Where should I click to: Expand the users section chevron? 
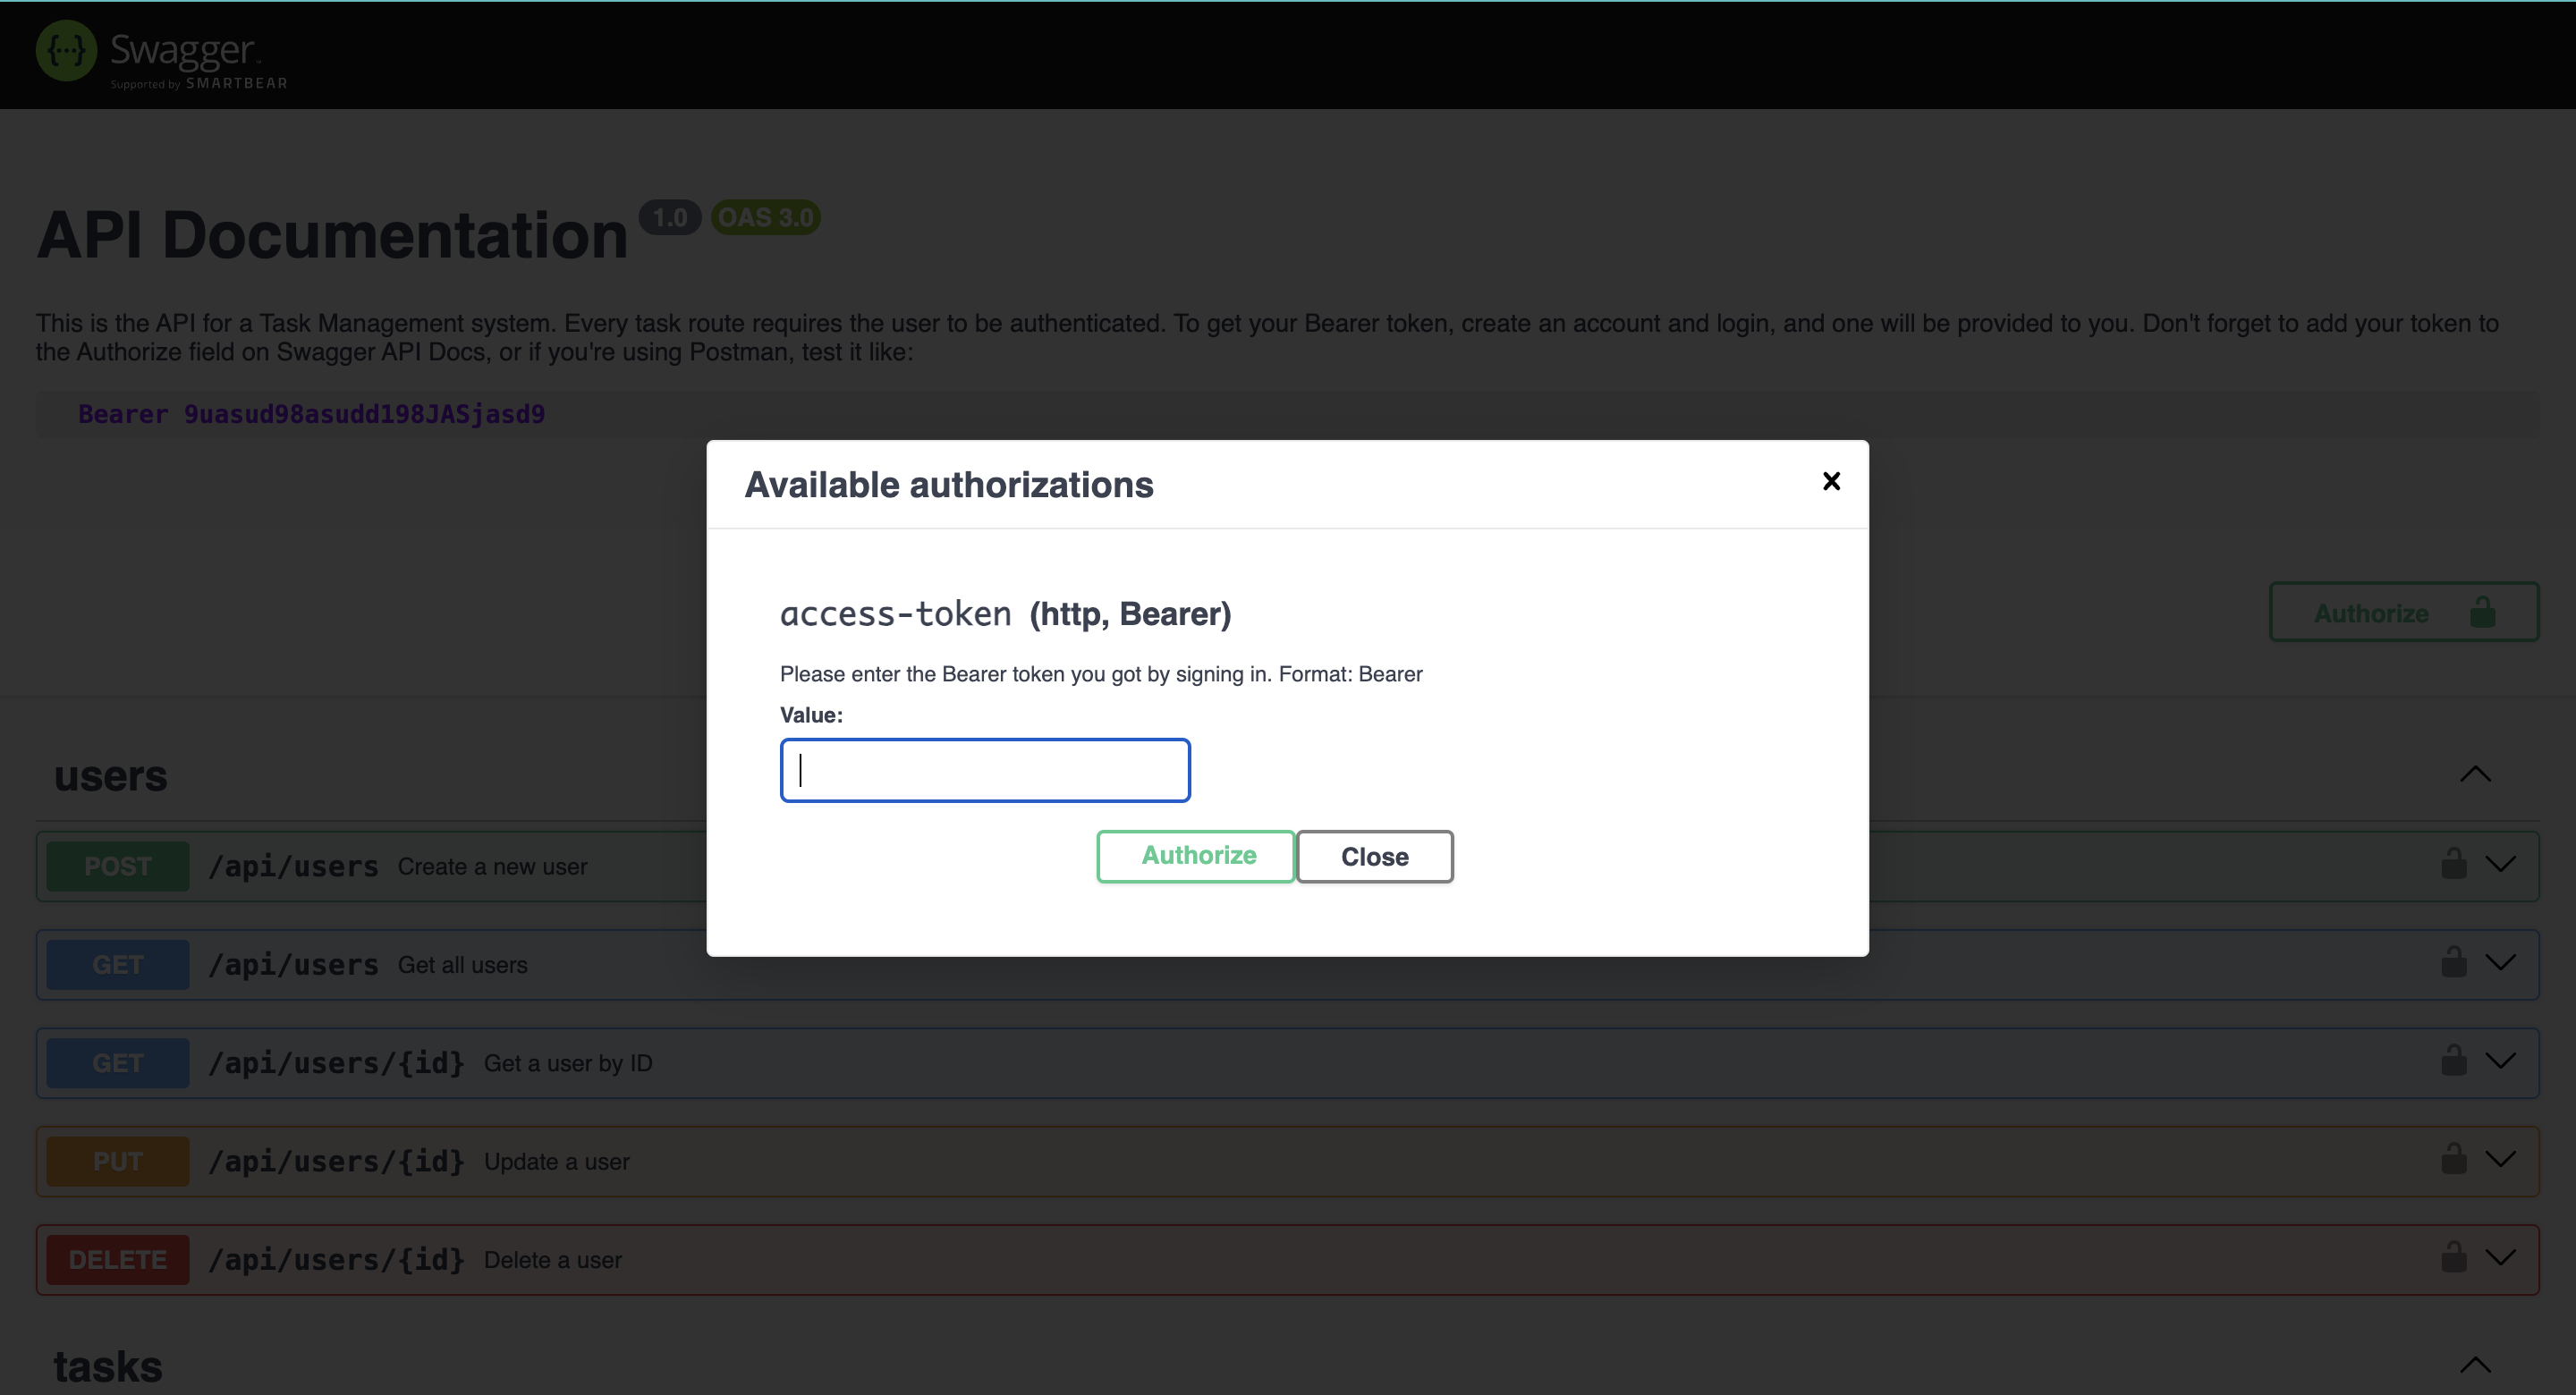pyautogui.click(x=2475, y=774)
